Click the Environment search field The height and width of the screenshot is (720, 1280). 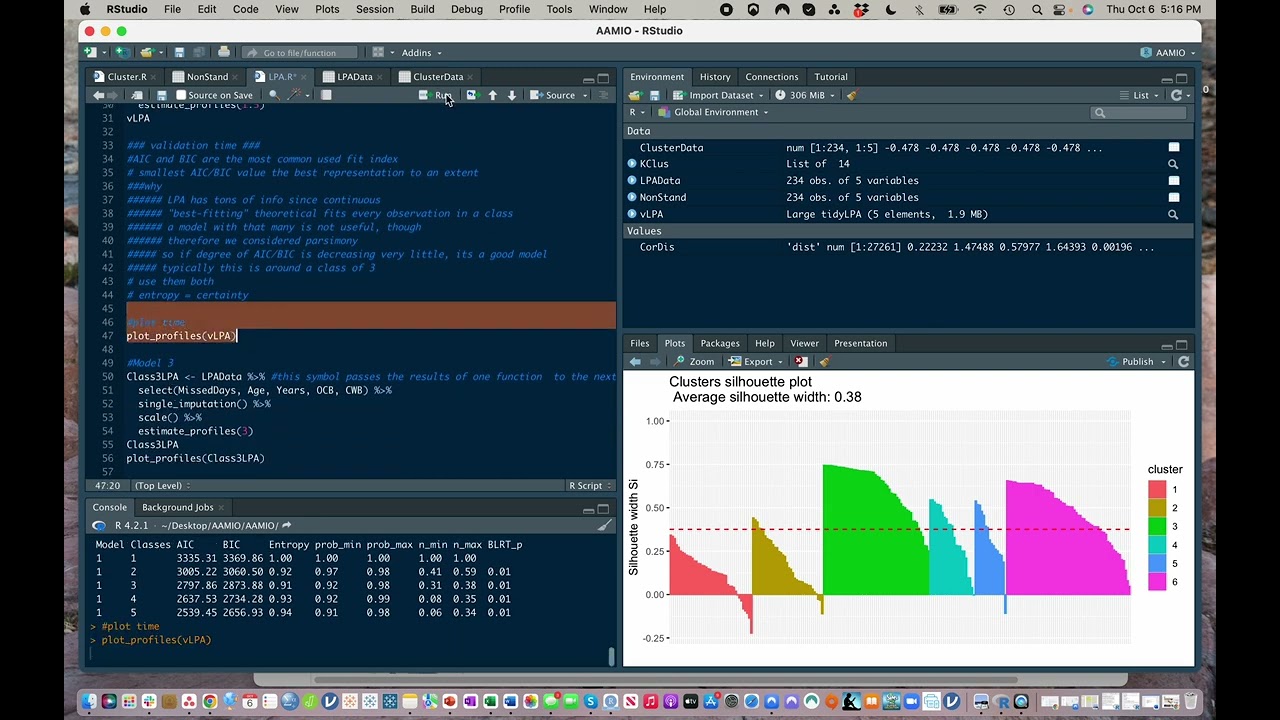pos(1139,112)
